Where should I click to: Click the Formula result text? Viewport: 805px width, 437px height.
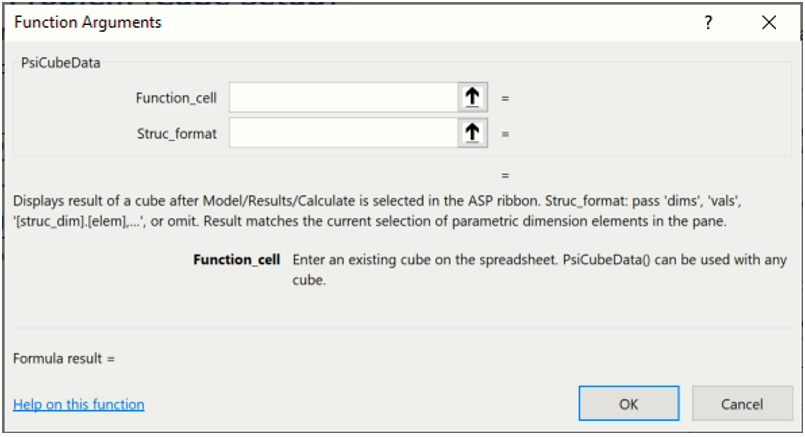point(64,357)
